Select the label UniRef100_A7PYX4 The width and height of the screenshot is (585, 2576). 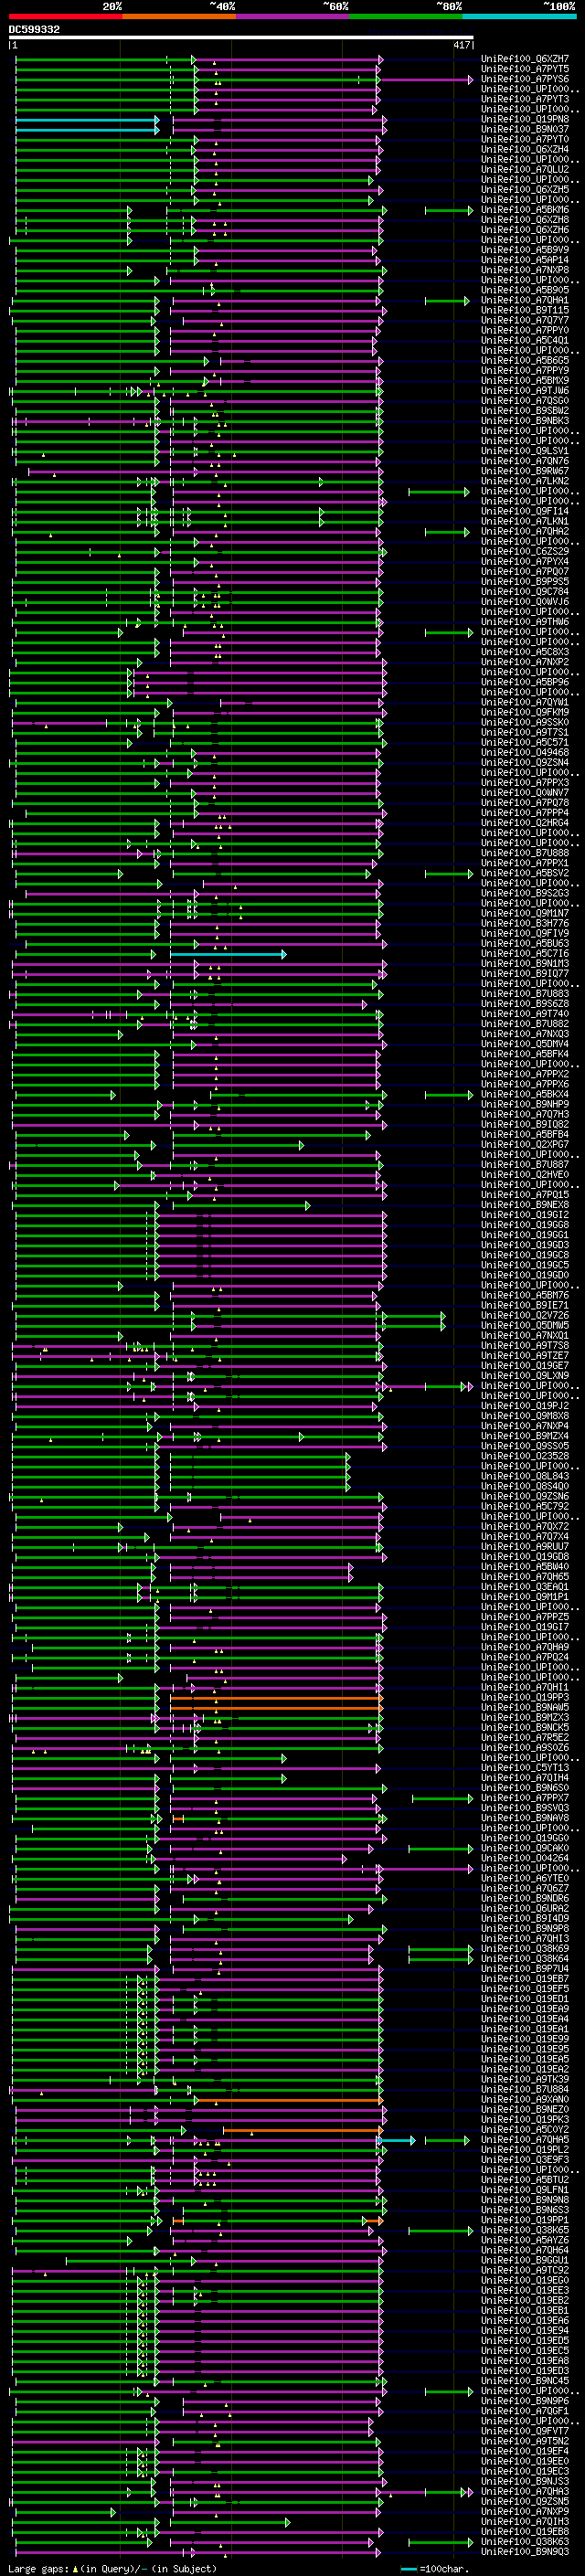(525, 562)
